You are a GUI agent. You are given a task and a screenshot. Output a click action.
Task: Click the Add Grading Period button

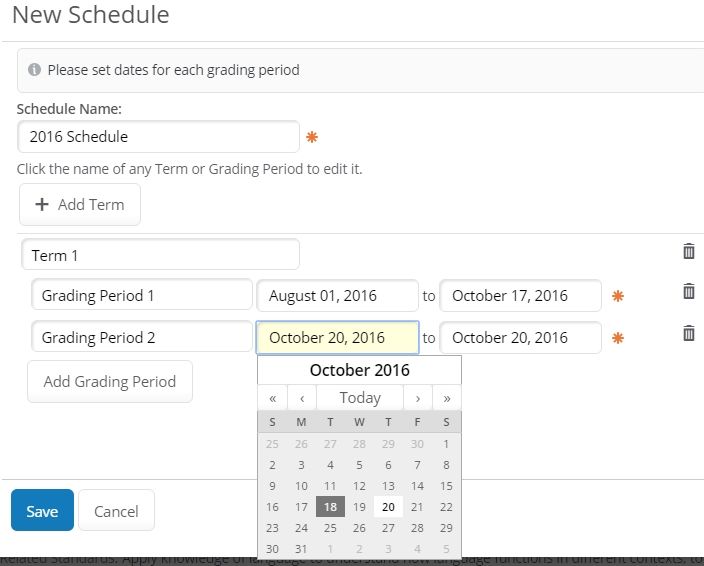110,381
